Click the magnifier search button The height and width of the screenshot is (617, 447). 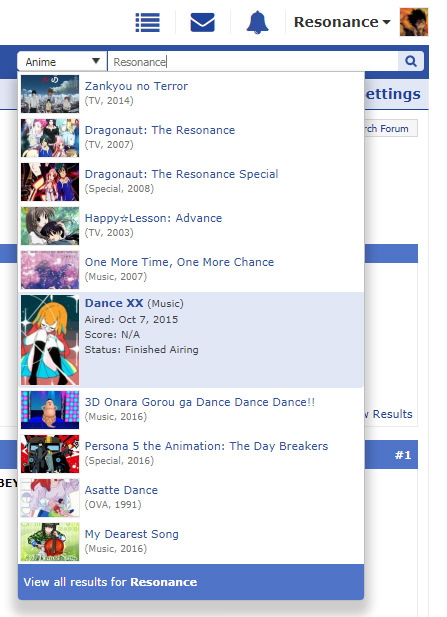point(411,61)
